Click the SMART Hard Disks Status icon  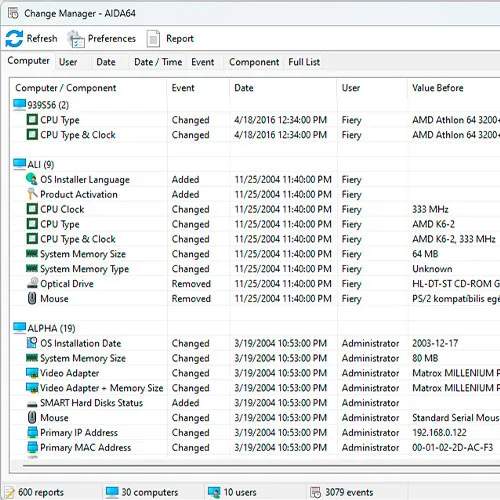tap(32, 404)
